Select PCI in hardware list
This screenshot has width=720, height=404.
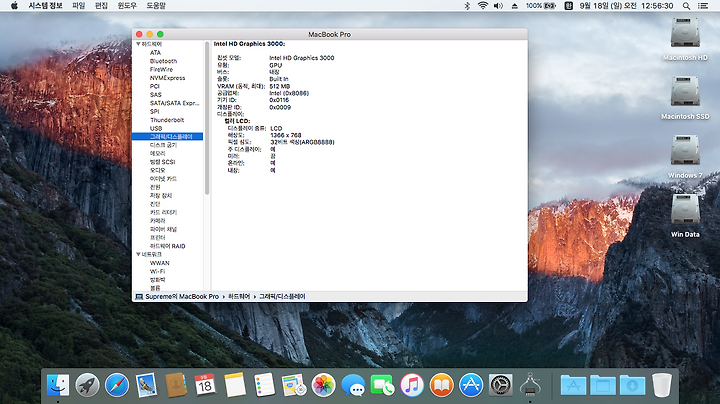tap(155, 86)
